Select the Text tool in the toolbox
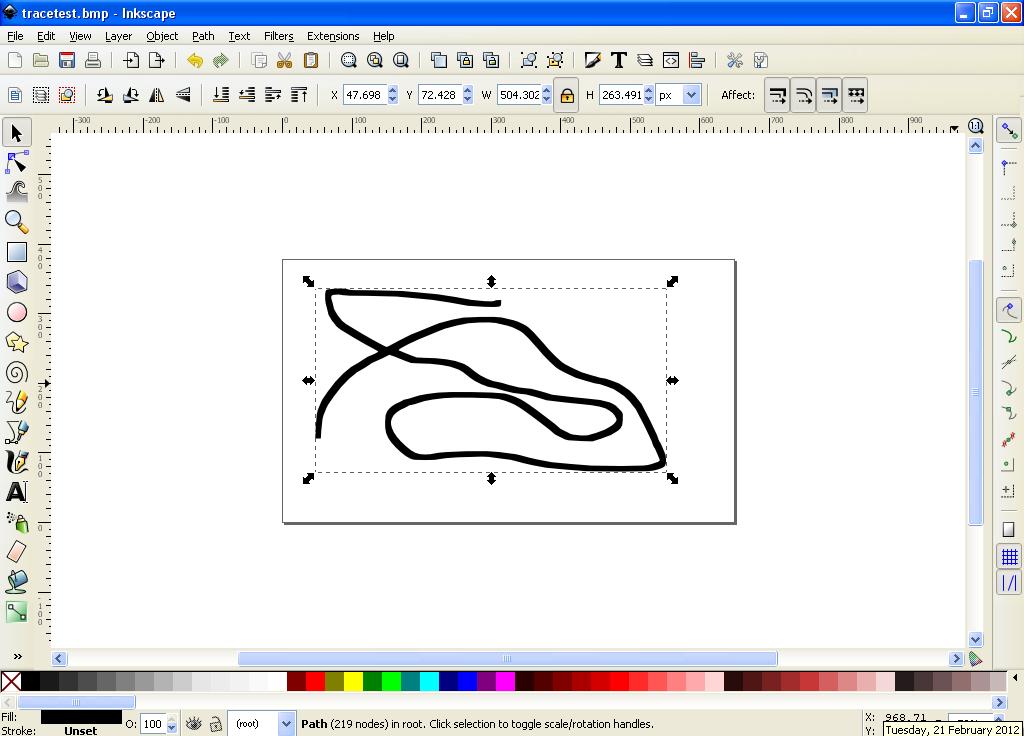This screenshot has width=1024, height=736. 16,492
